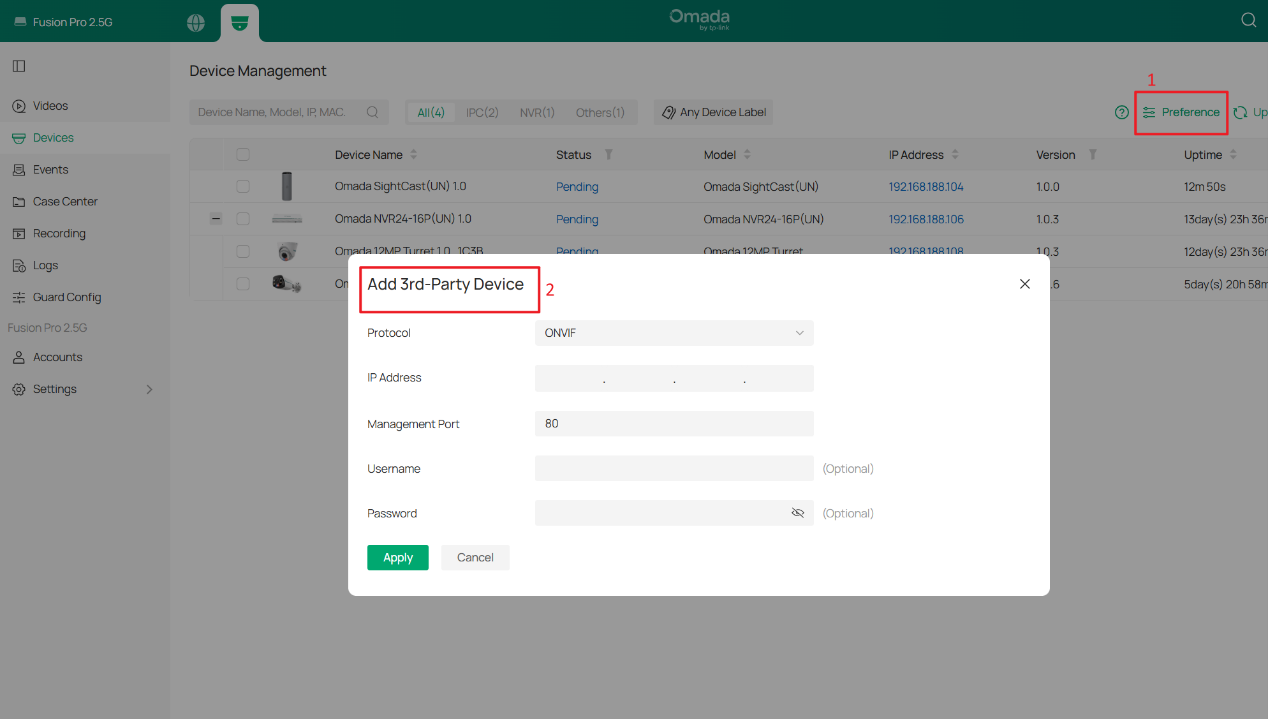Close the Add 3rd-Party Device dialog
Image resolution: width=1268 pixels, height=719 pixels.
point(1025,284)
